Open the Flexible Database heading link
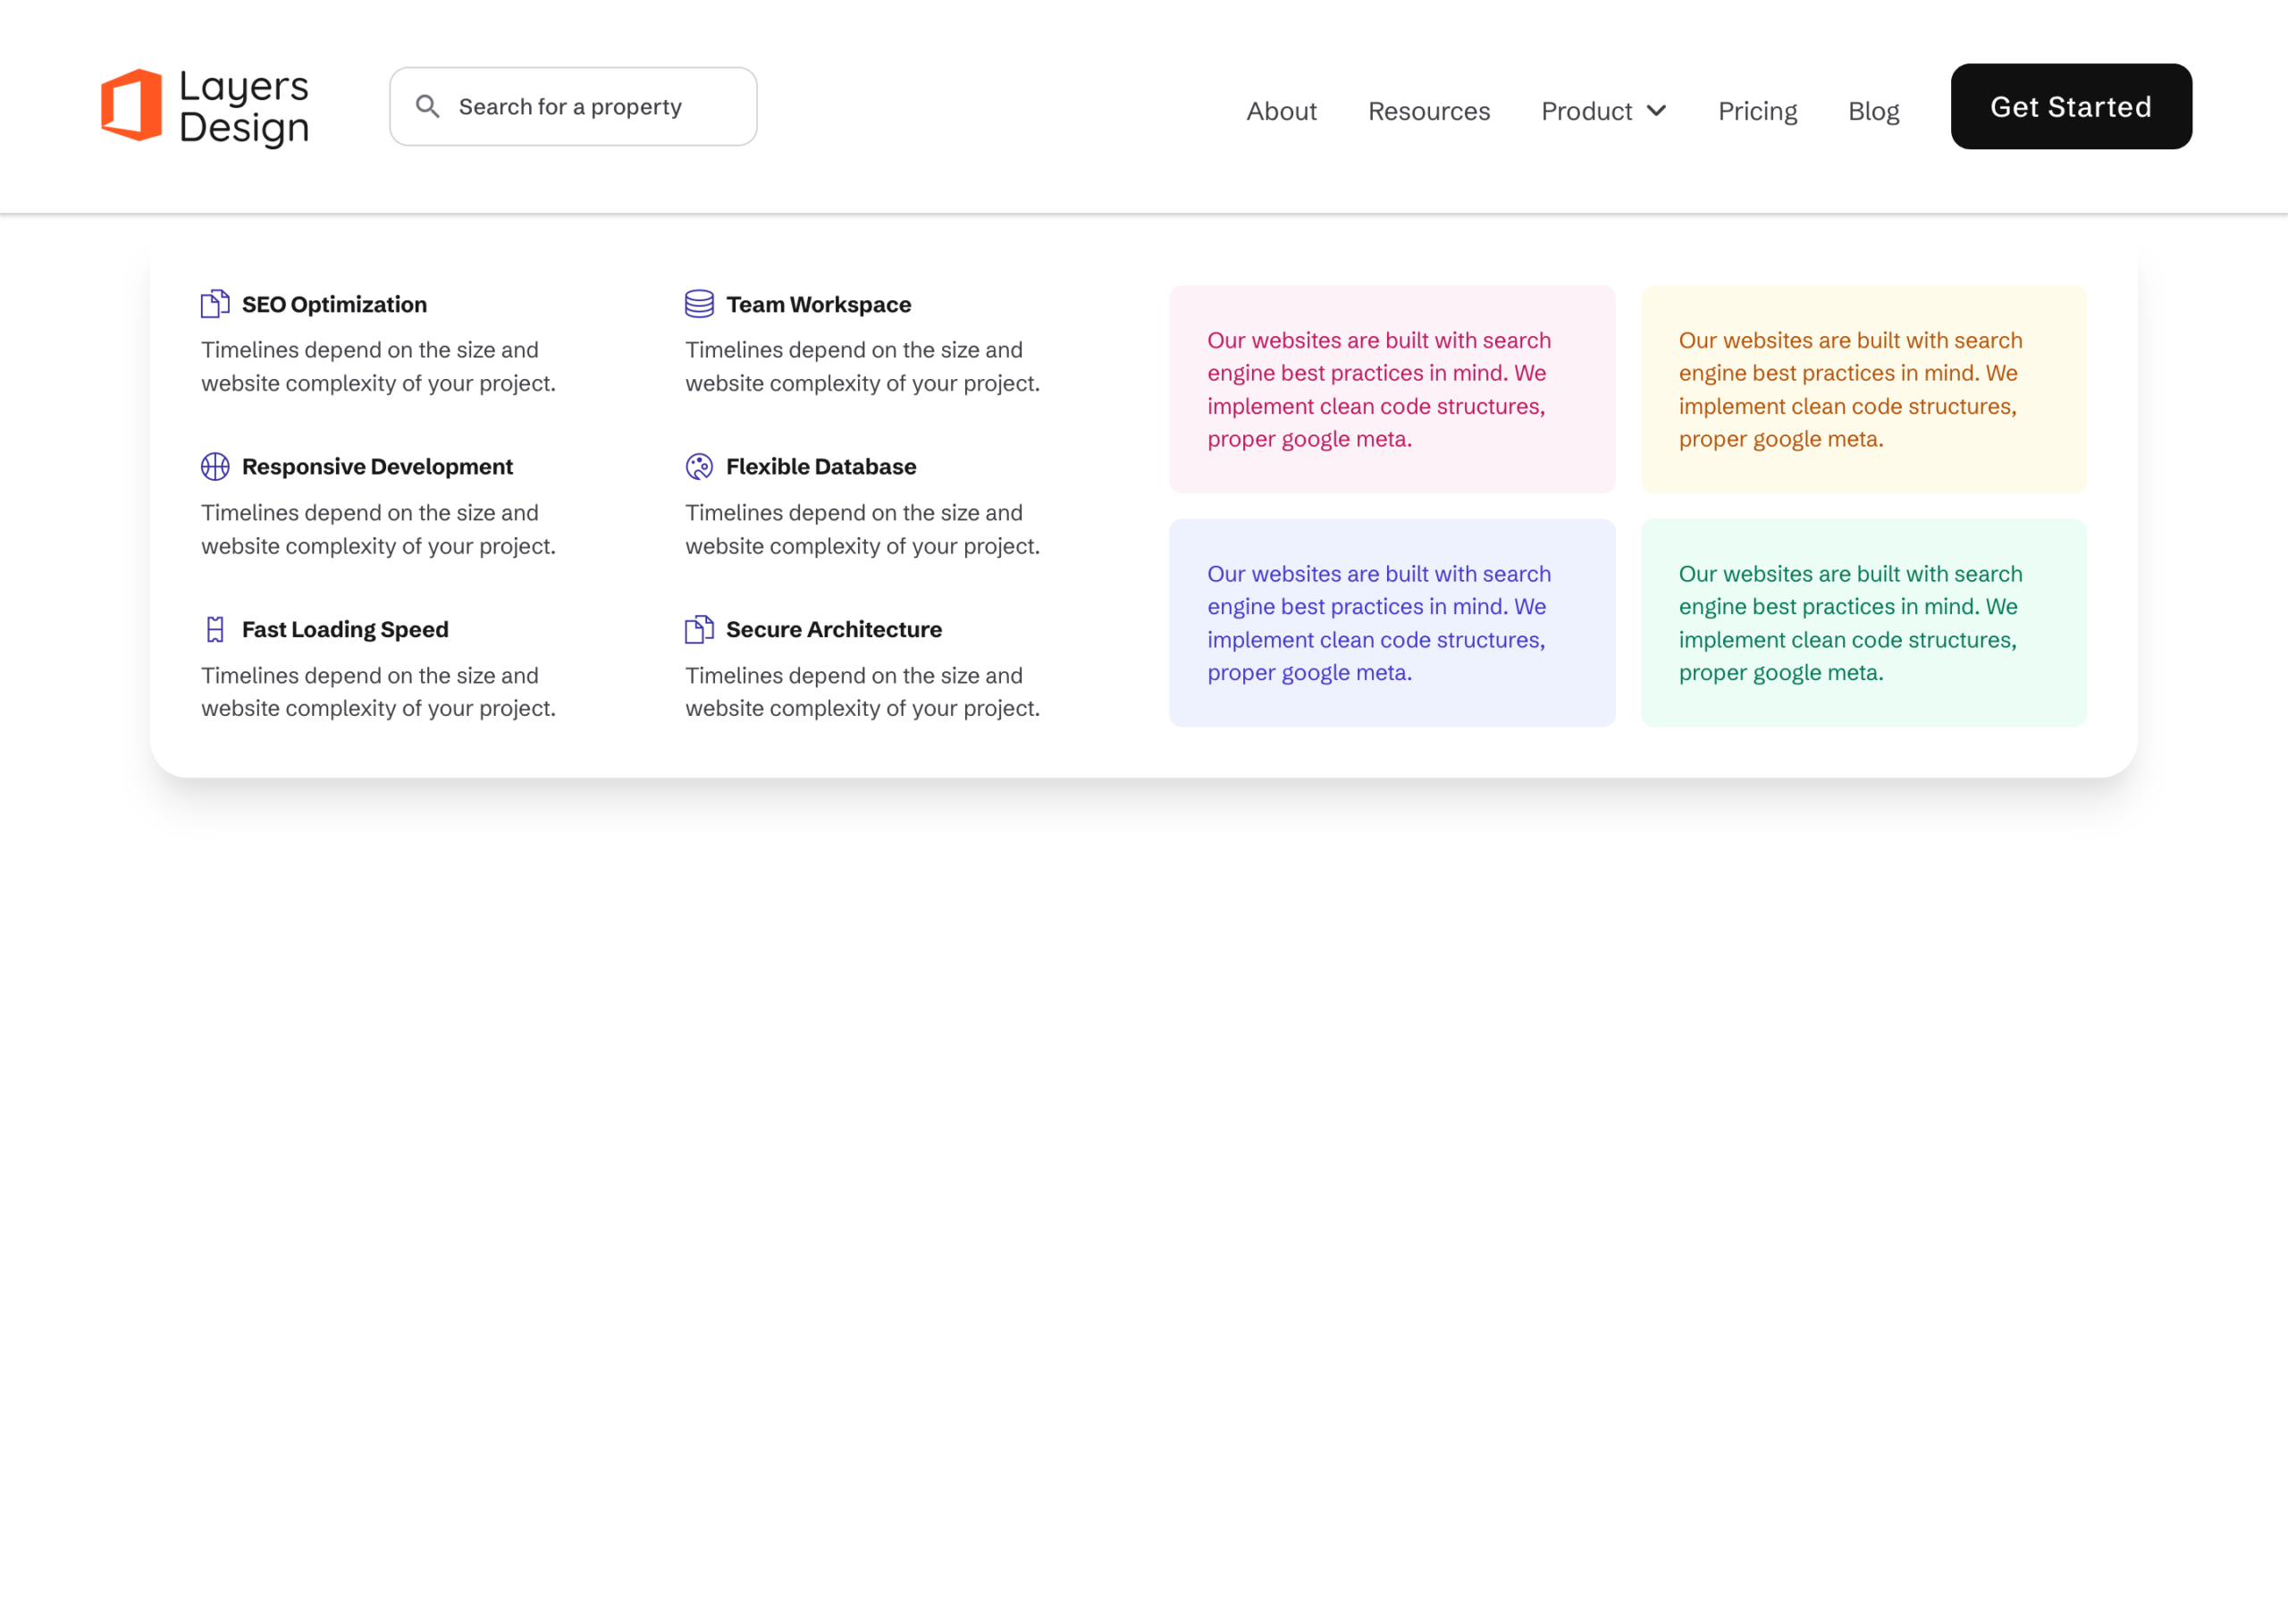The image size is (2288, 1624). pyautogui.click(x=820, y=467)
